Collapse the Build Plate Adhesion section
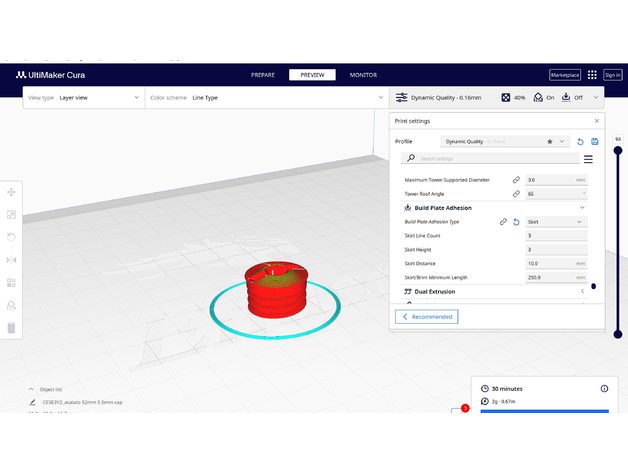Viewport: 628px width, 472px height. click(582, 208)
